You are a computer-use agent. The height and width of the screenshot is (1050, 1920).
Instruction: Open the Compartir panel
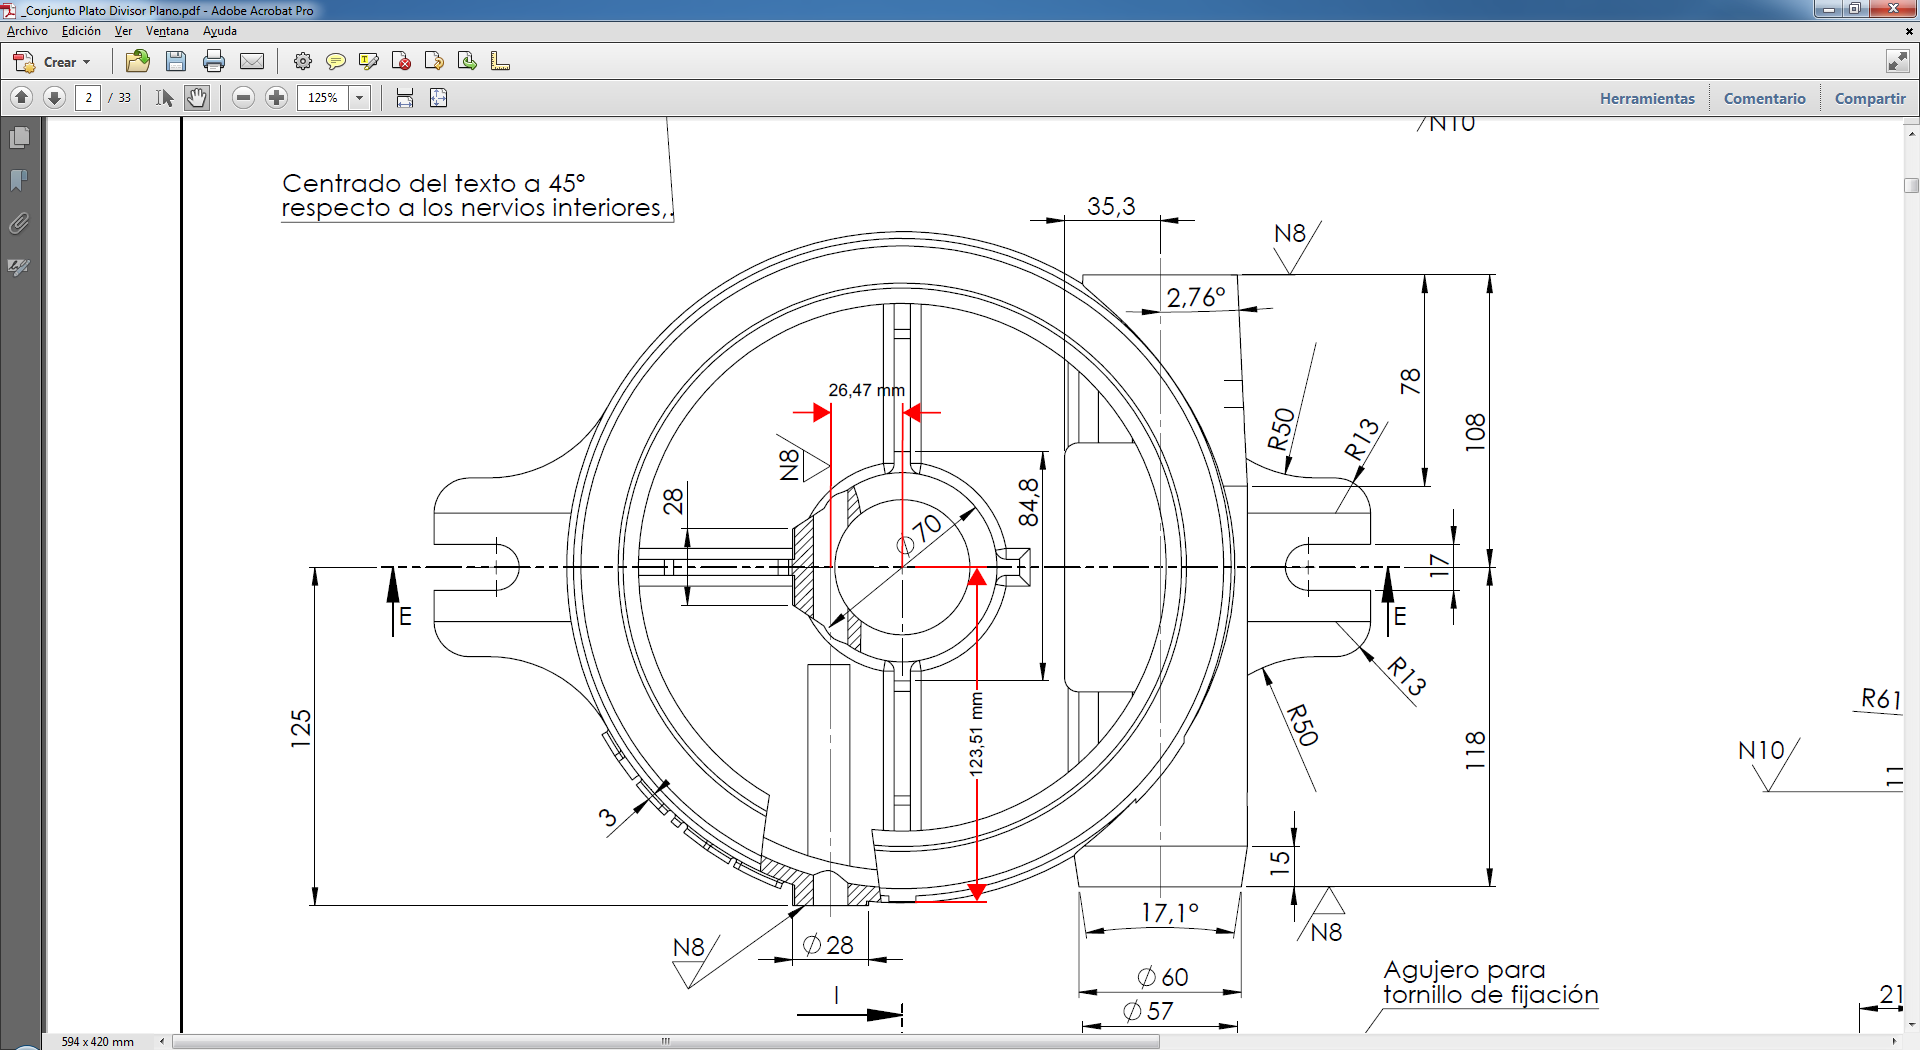coord(1870,98)
